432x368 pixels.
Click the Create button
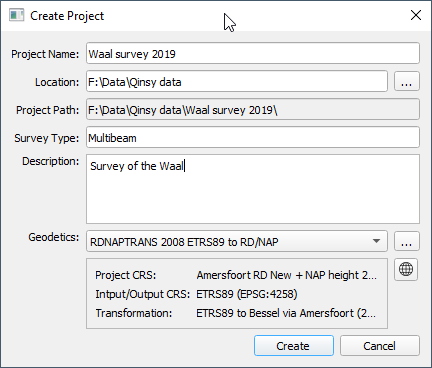[294, 346]
